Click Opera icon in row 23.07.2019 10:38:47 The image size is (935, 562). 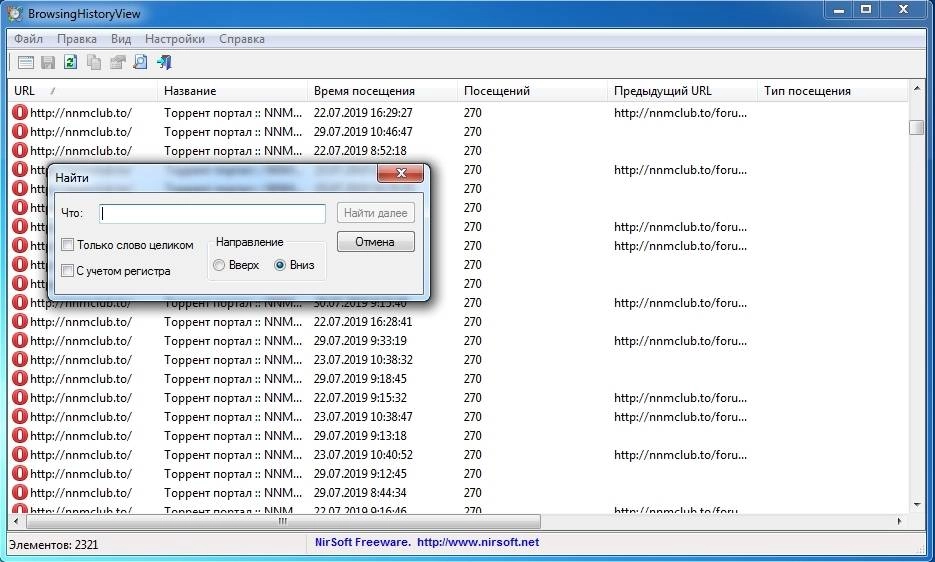click(x=20, y=416)
